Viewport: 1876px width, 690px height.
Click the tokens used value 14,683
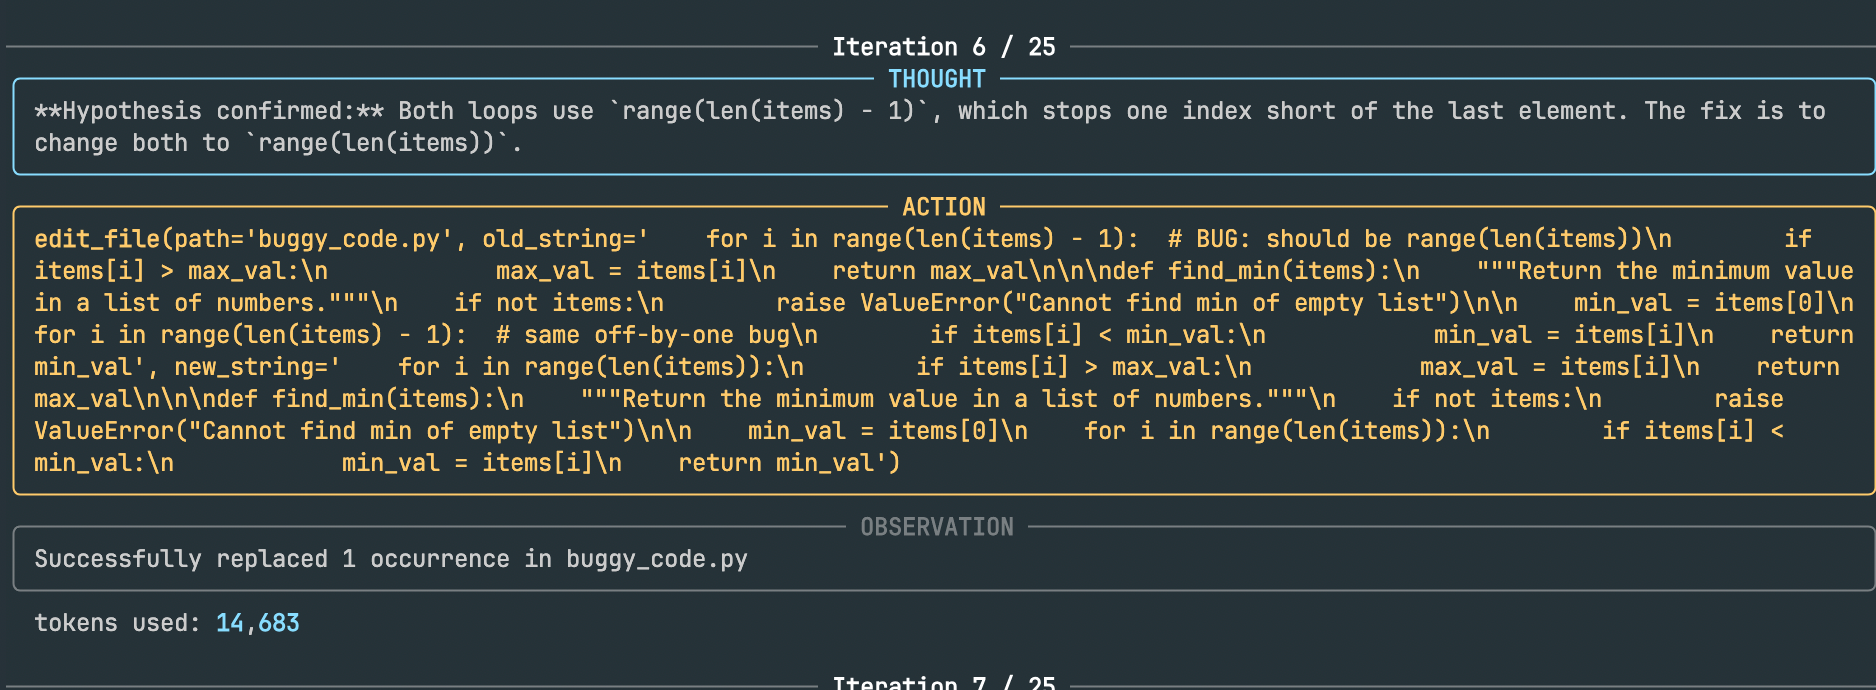(258, 623)
